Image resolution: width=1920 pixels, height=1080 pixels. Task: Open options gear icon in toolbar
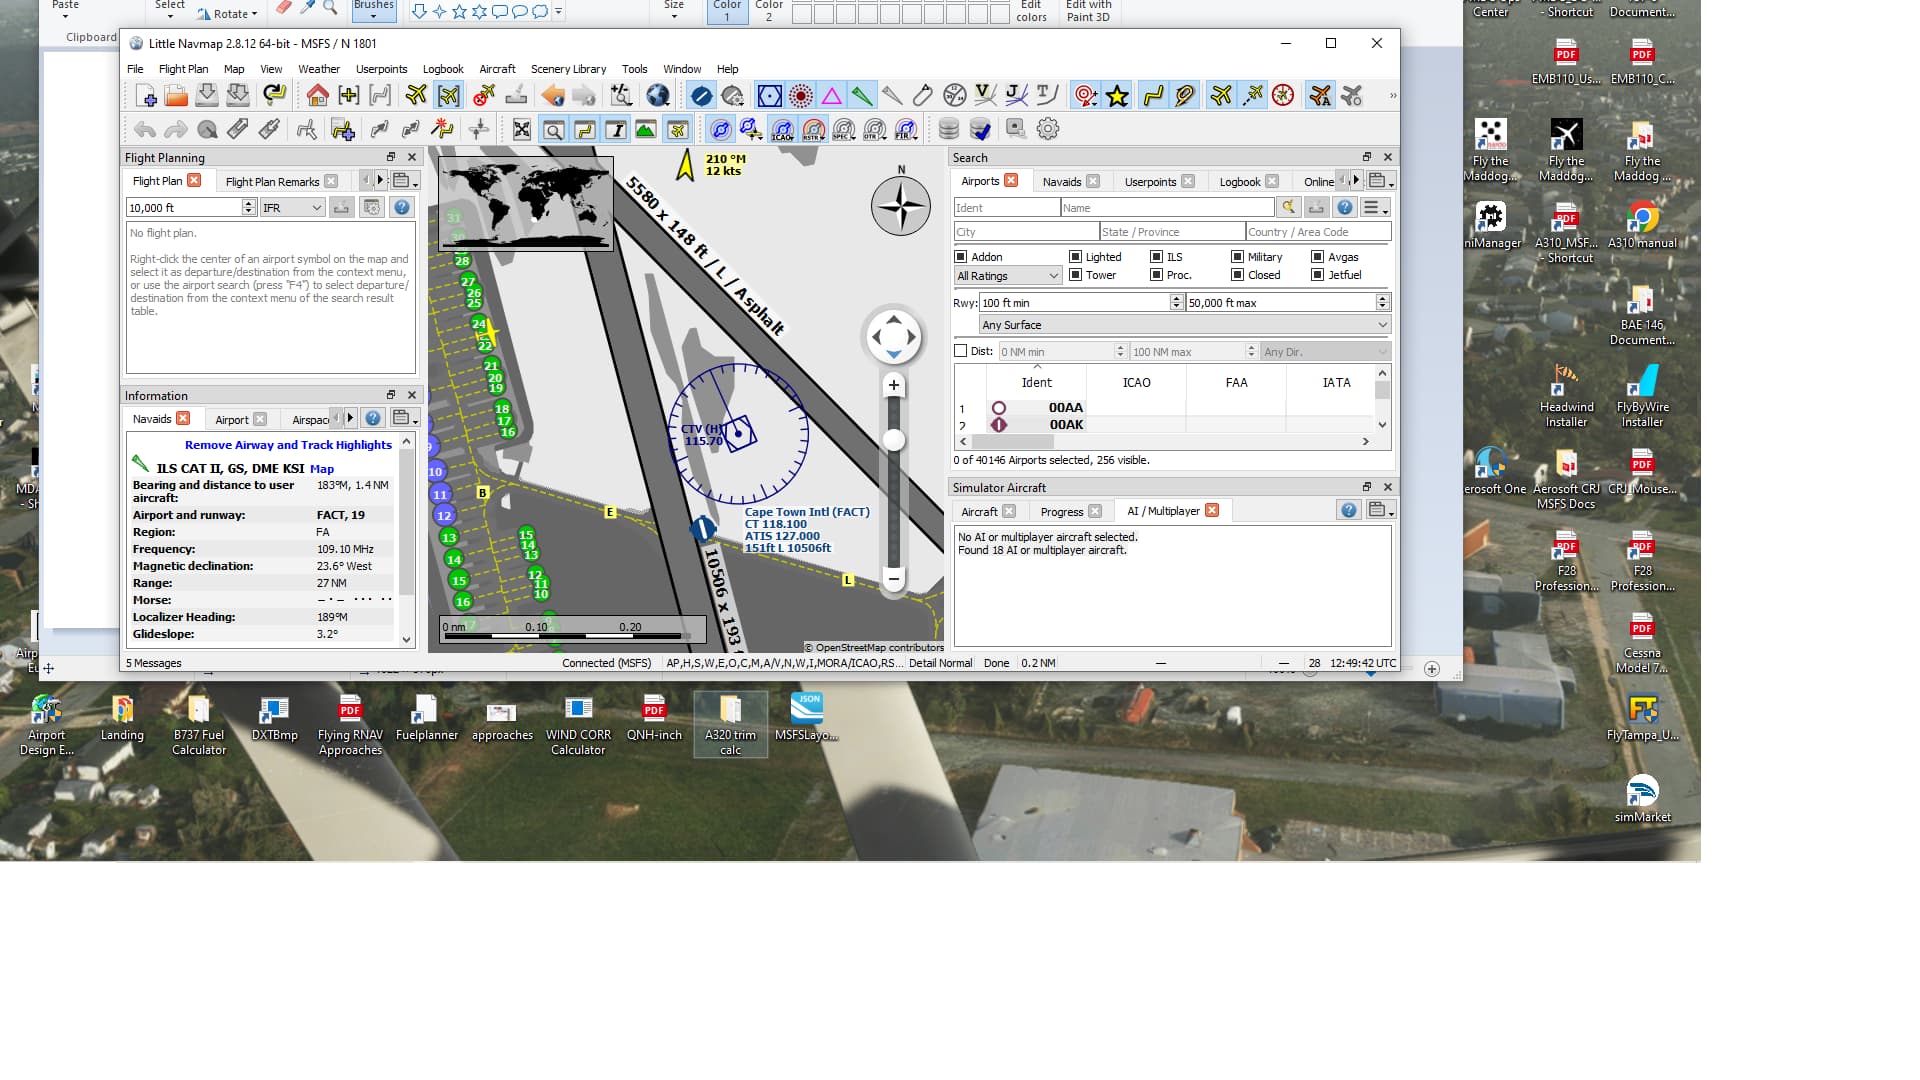point(1047,129)
